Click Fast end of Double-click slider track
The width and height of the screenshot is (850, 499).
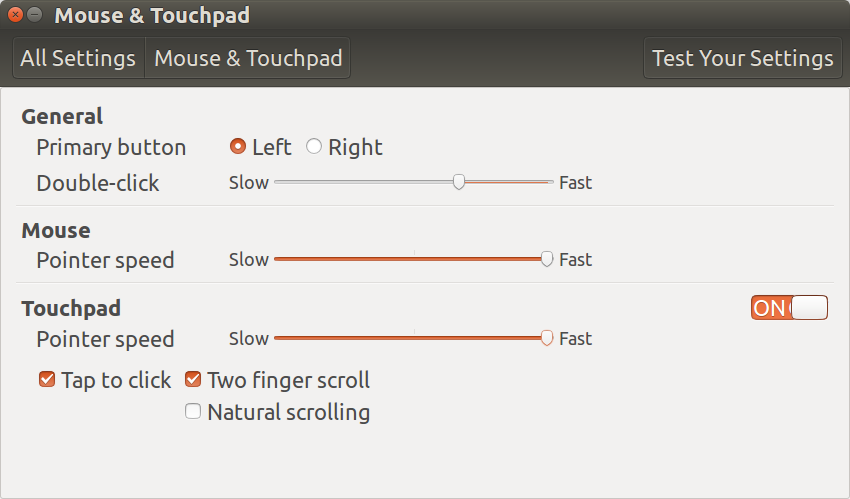550,182
